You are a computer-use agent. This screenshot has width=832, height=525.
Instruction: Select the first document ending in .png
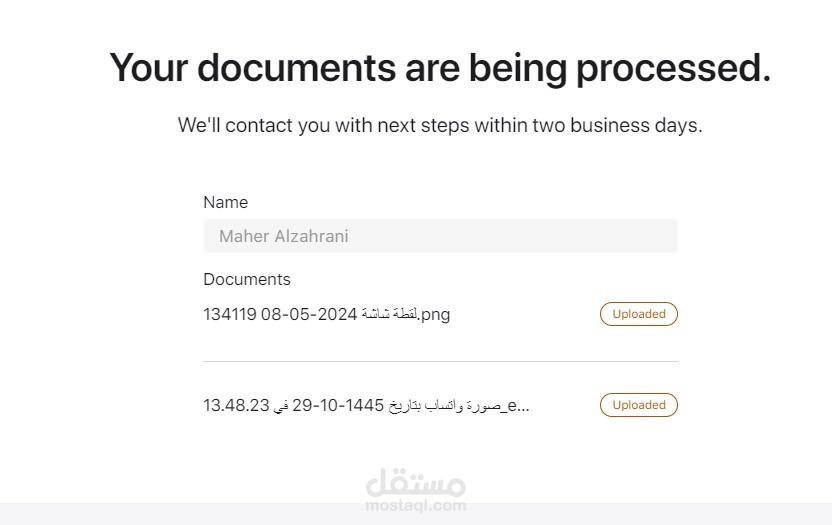326,314
